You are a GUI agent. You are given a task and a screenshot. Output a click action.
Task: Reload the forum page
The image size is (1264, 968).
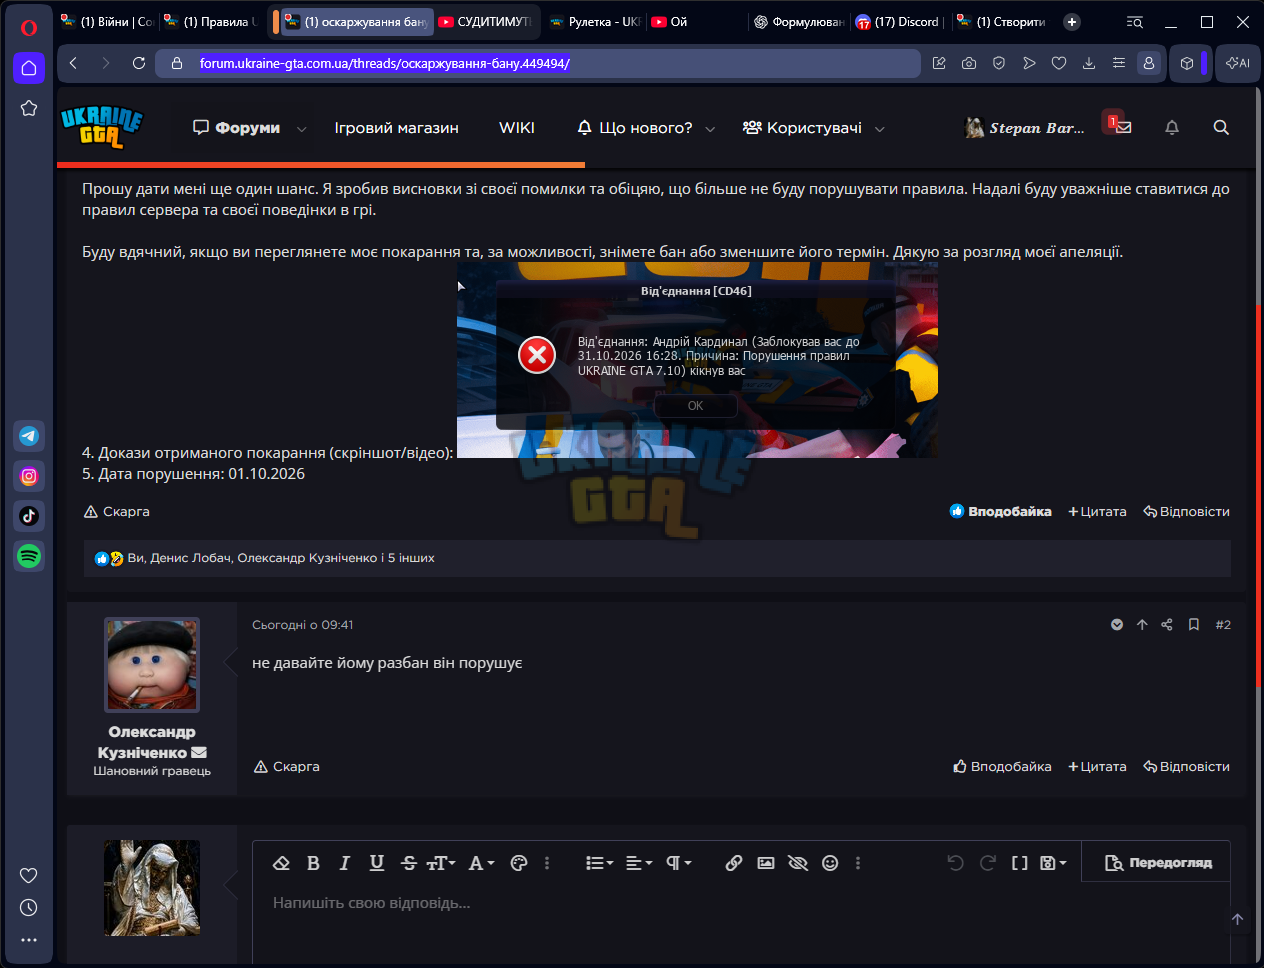[x=139, y=63]
